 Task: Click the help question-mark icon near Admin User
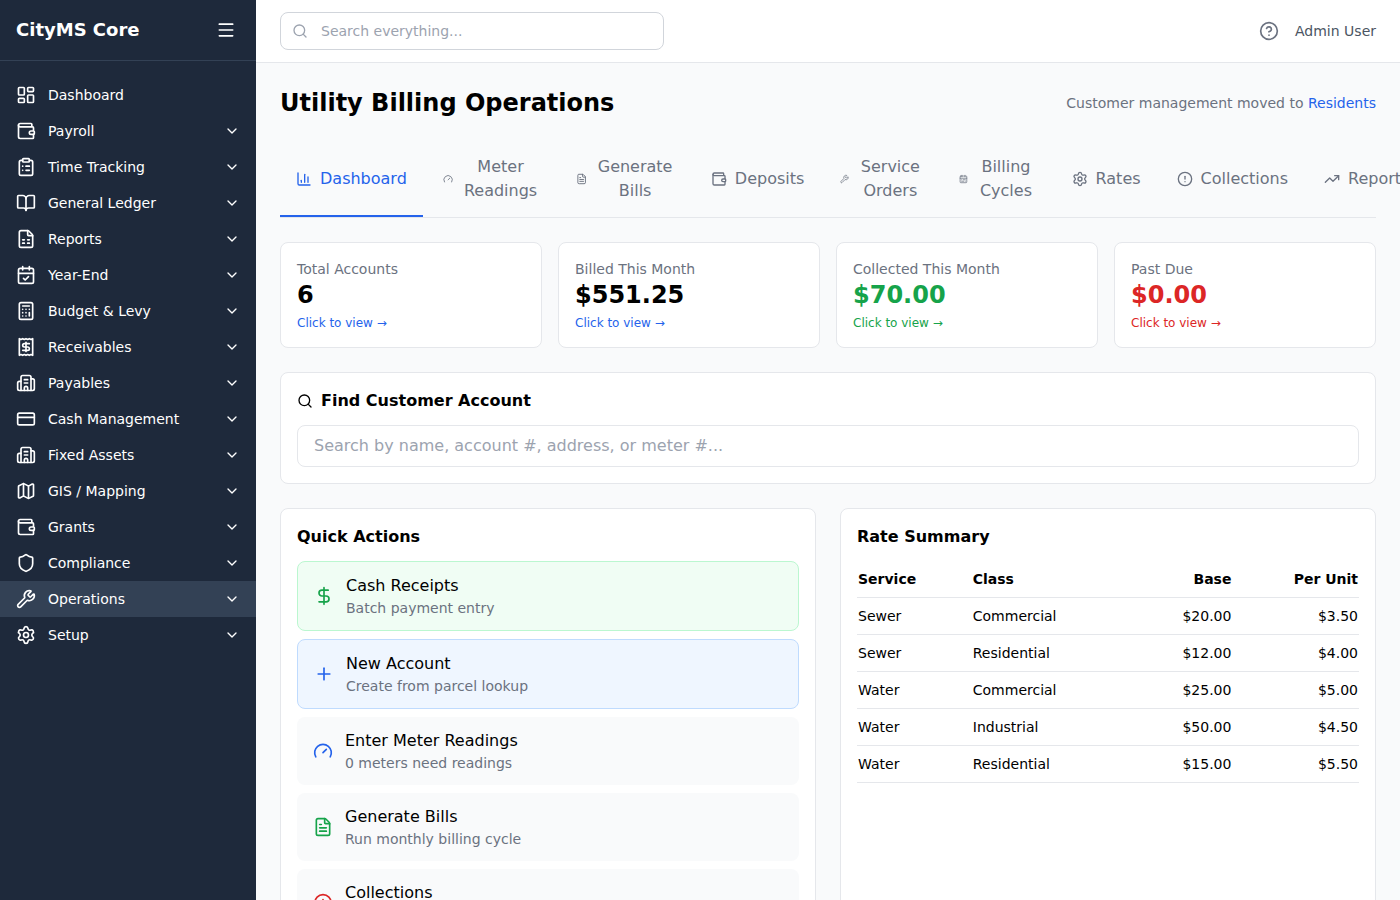(1268, 31)
